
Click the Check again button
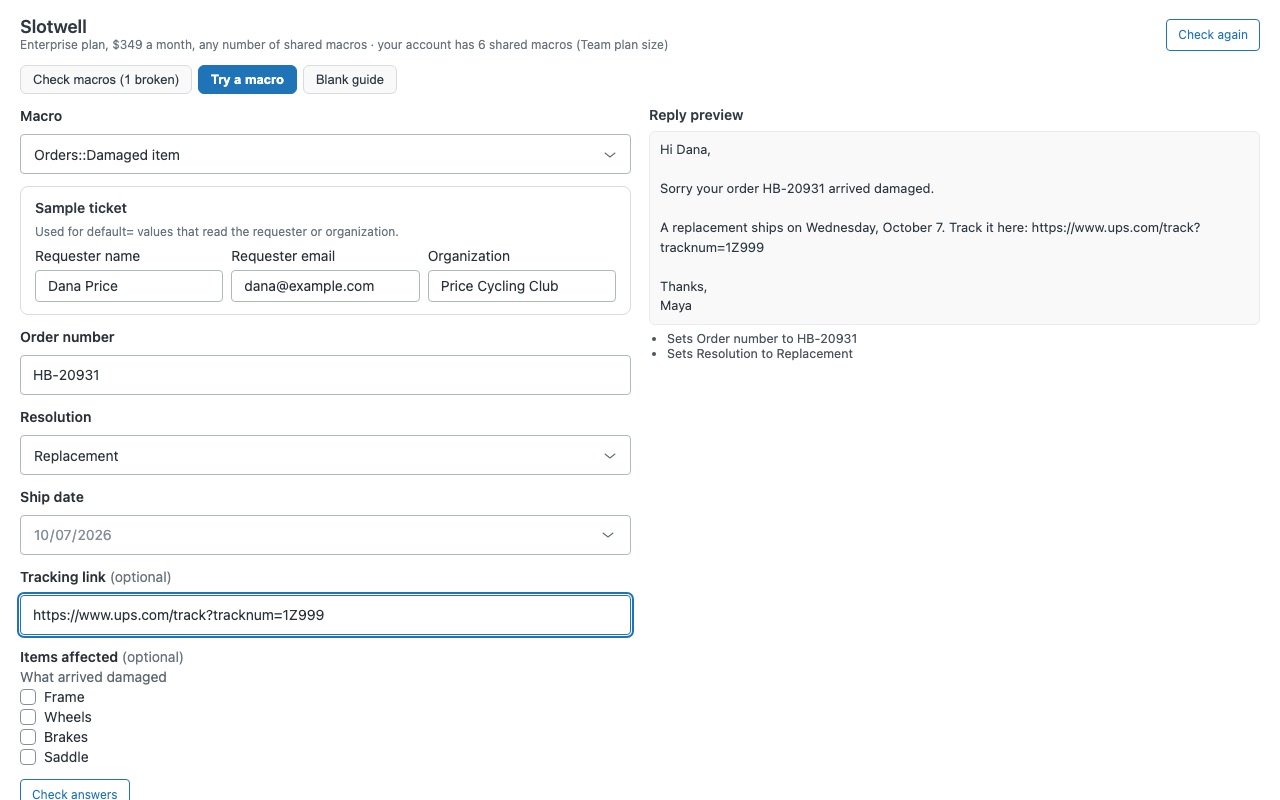click(x=1212, y=35)
